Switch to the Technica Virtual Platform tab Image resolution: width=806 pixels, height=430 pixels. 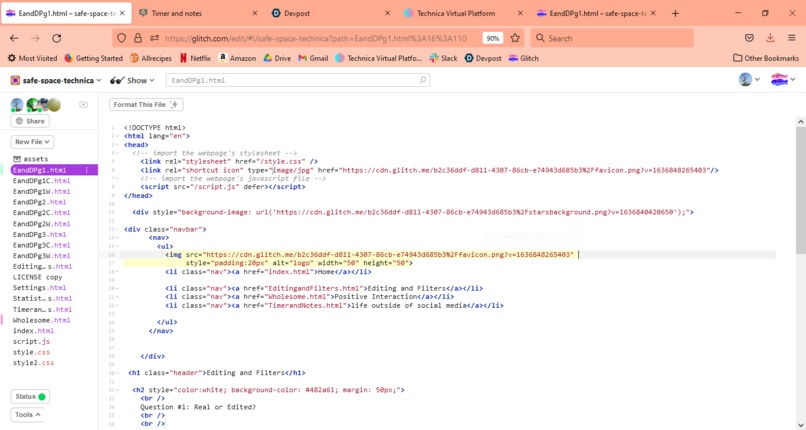click(x=464, y=13)
